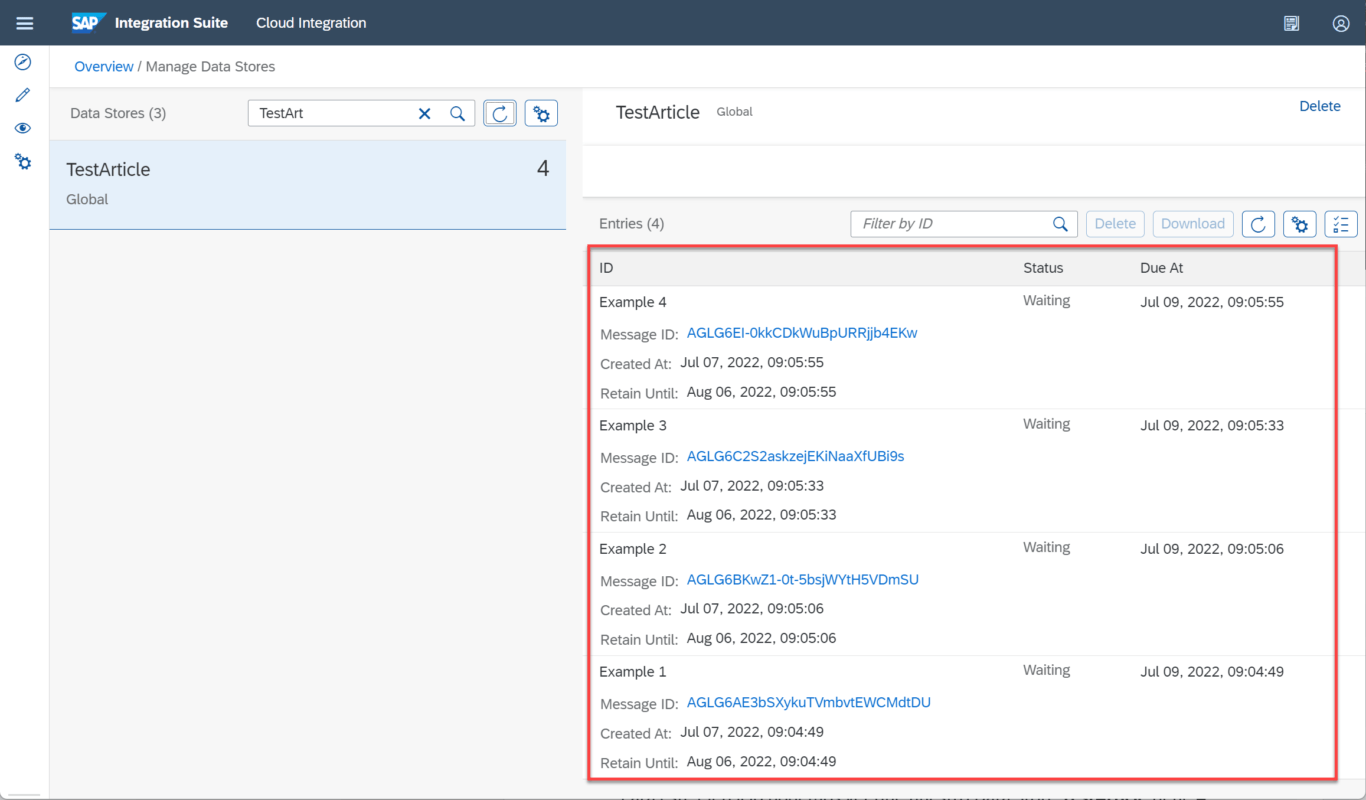Image resolution: width=1366 pixels, height=800 pixels.
Task: Click the Data Stores (3) label
Action: (x=118, y=114)
